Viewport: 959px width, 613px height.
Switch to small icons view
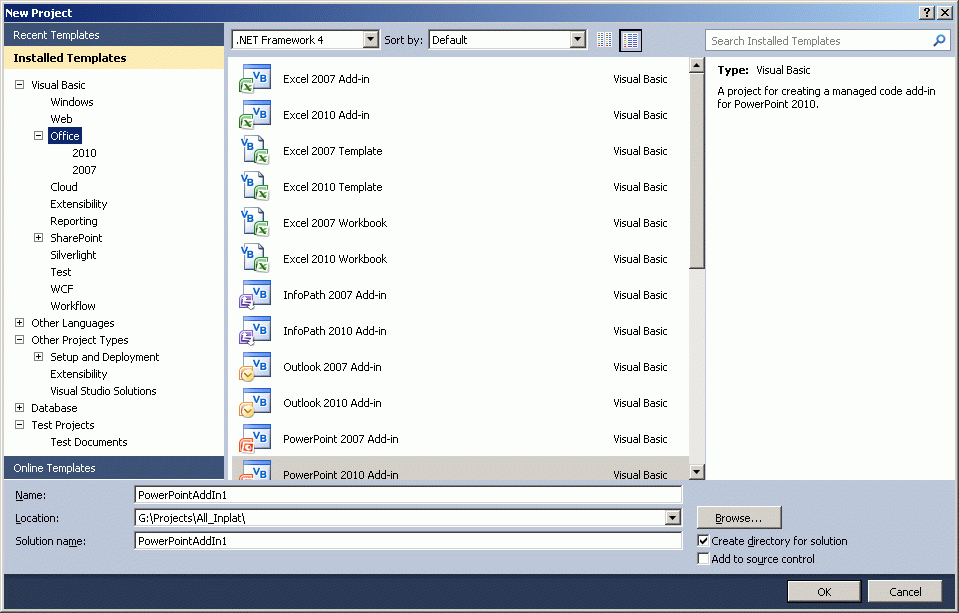(604, 40)
